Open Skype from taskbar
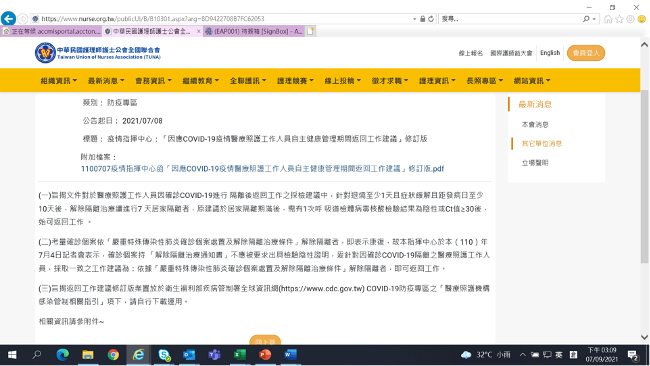 [x=164, y=355]
